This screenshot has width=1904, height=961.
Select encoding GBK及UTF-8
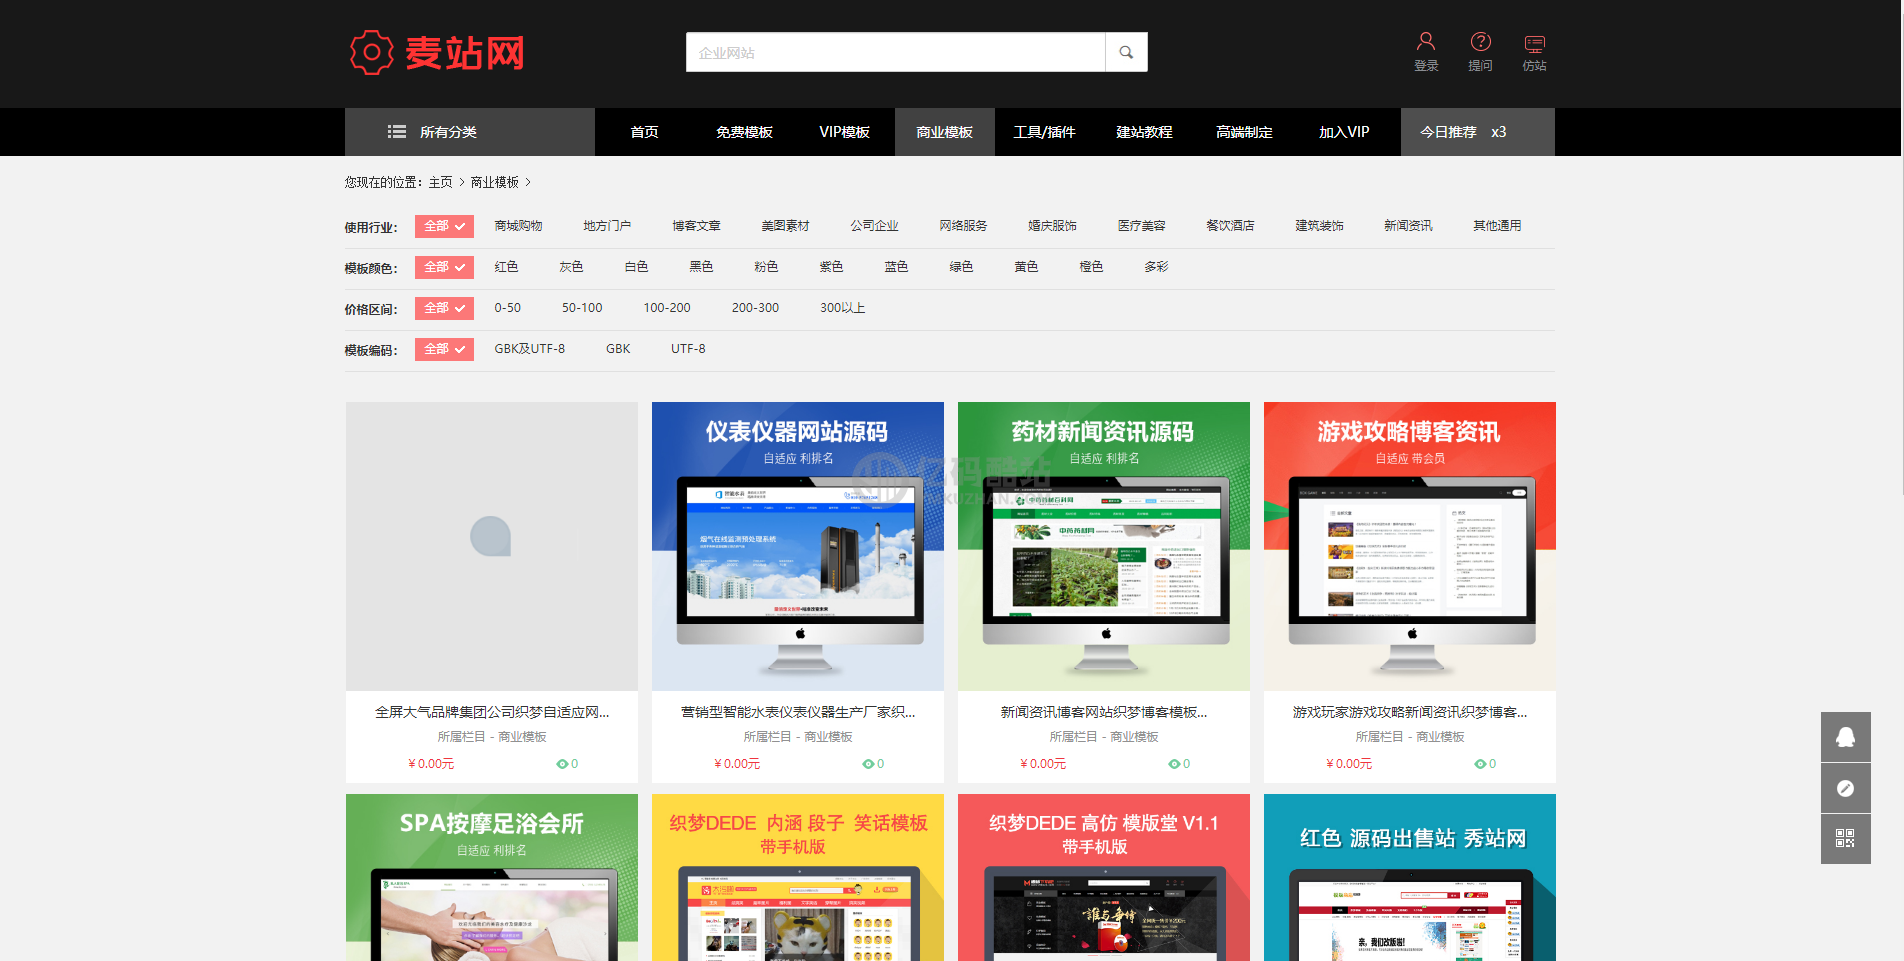pos(529,349)
